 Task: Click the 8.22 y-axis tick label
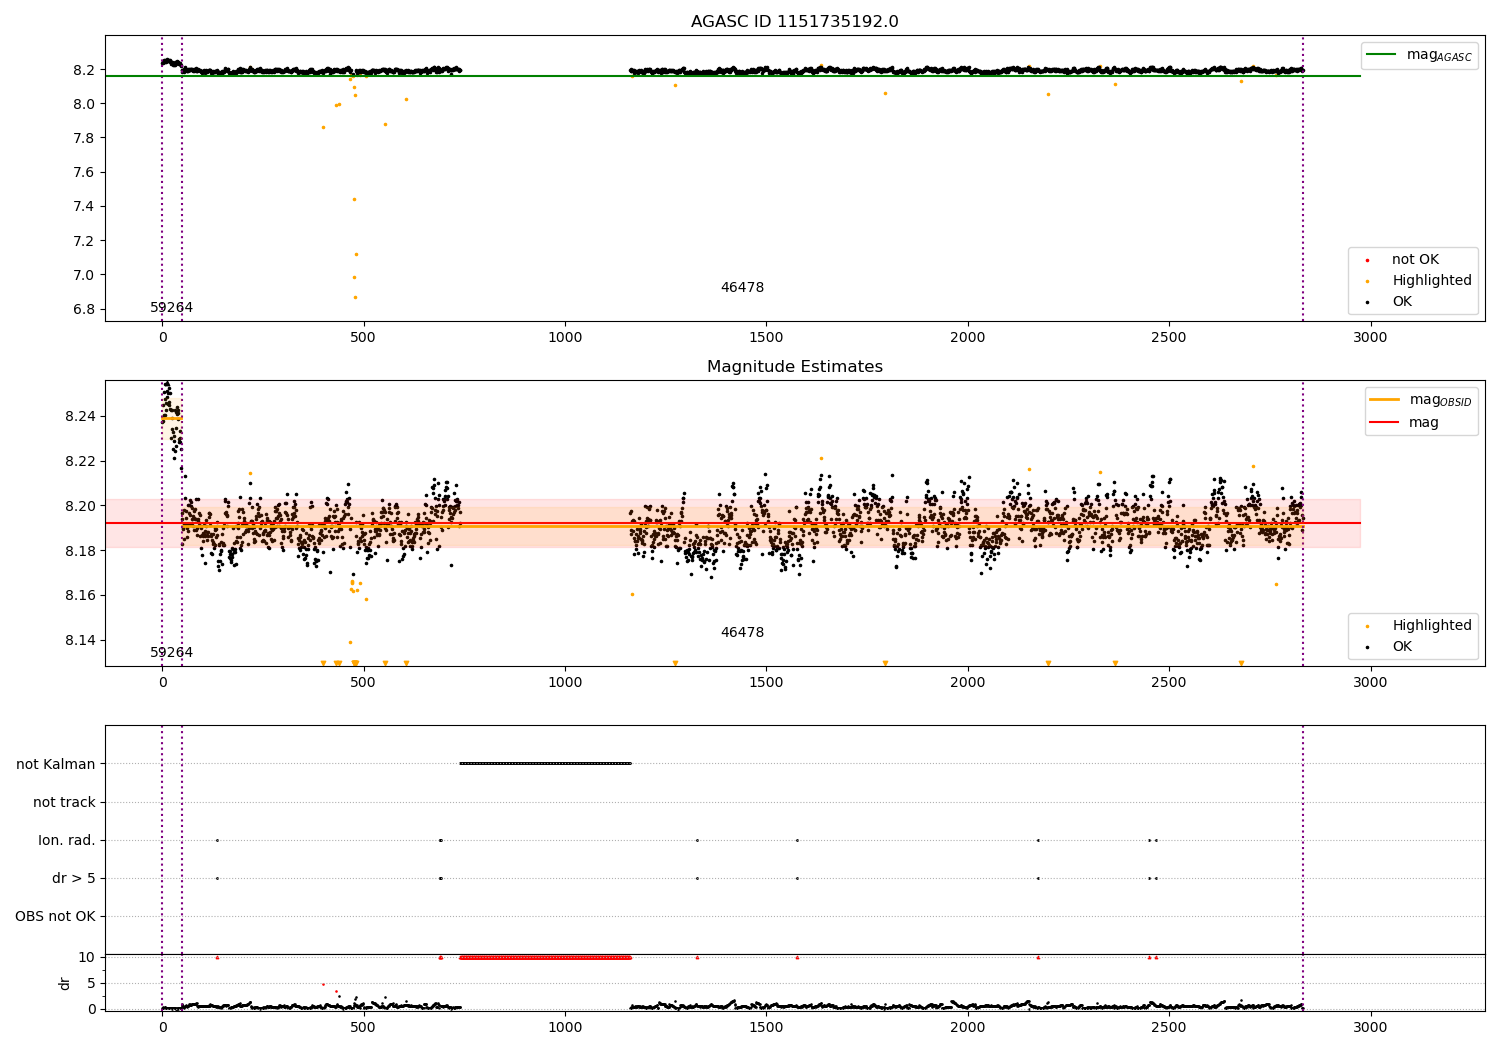(80, 461)
